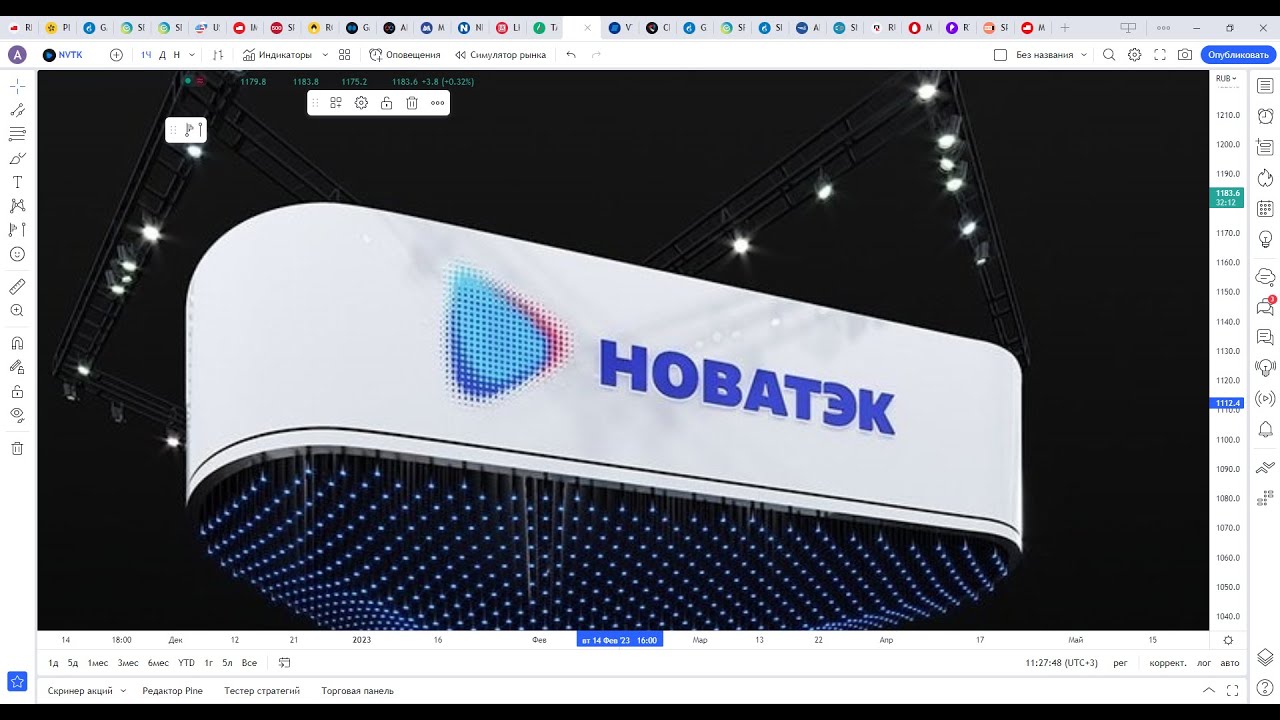Open object tree layers icon
The width and height of the screenshot is (1280, 720).
point(1265,657)
